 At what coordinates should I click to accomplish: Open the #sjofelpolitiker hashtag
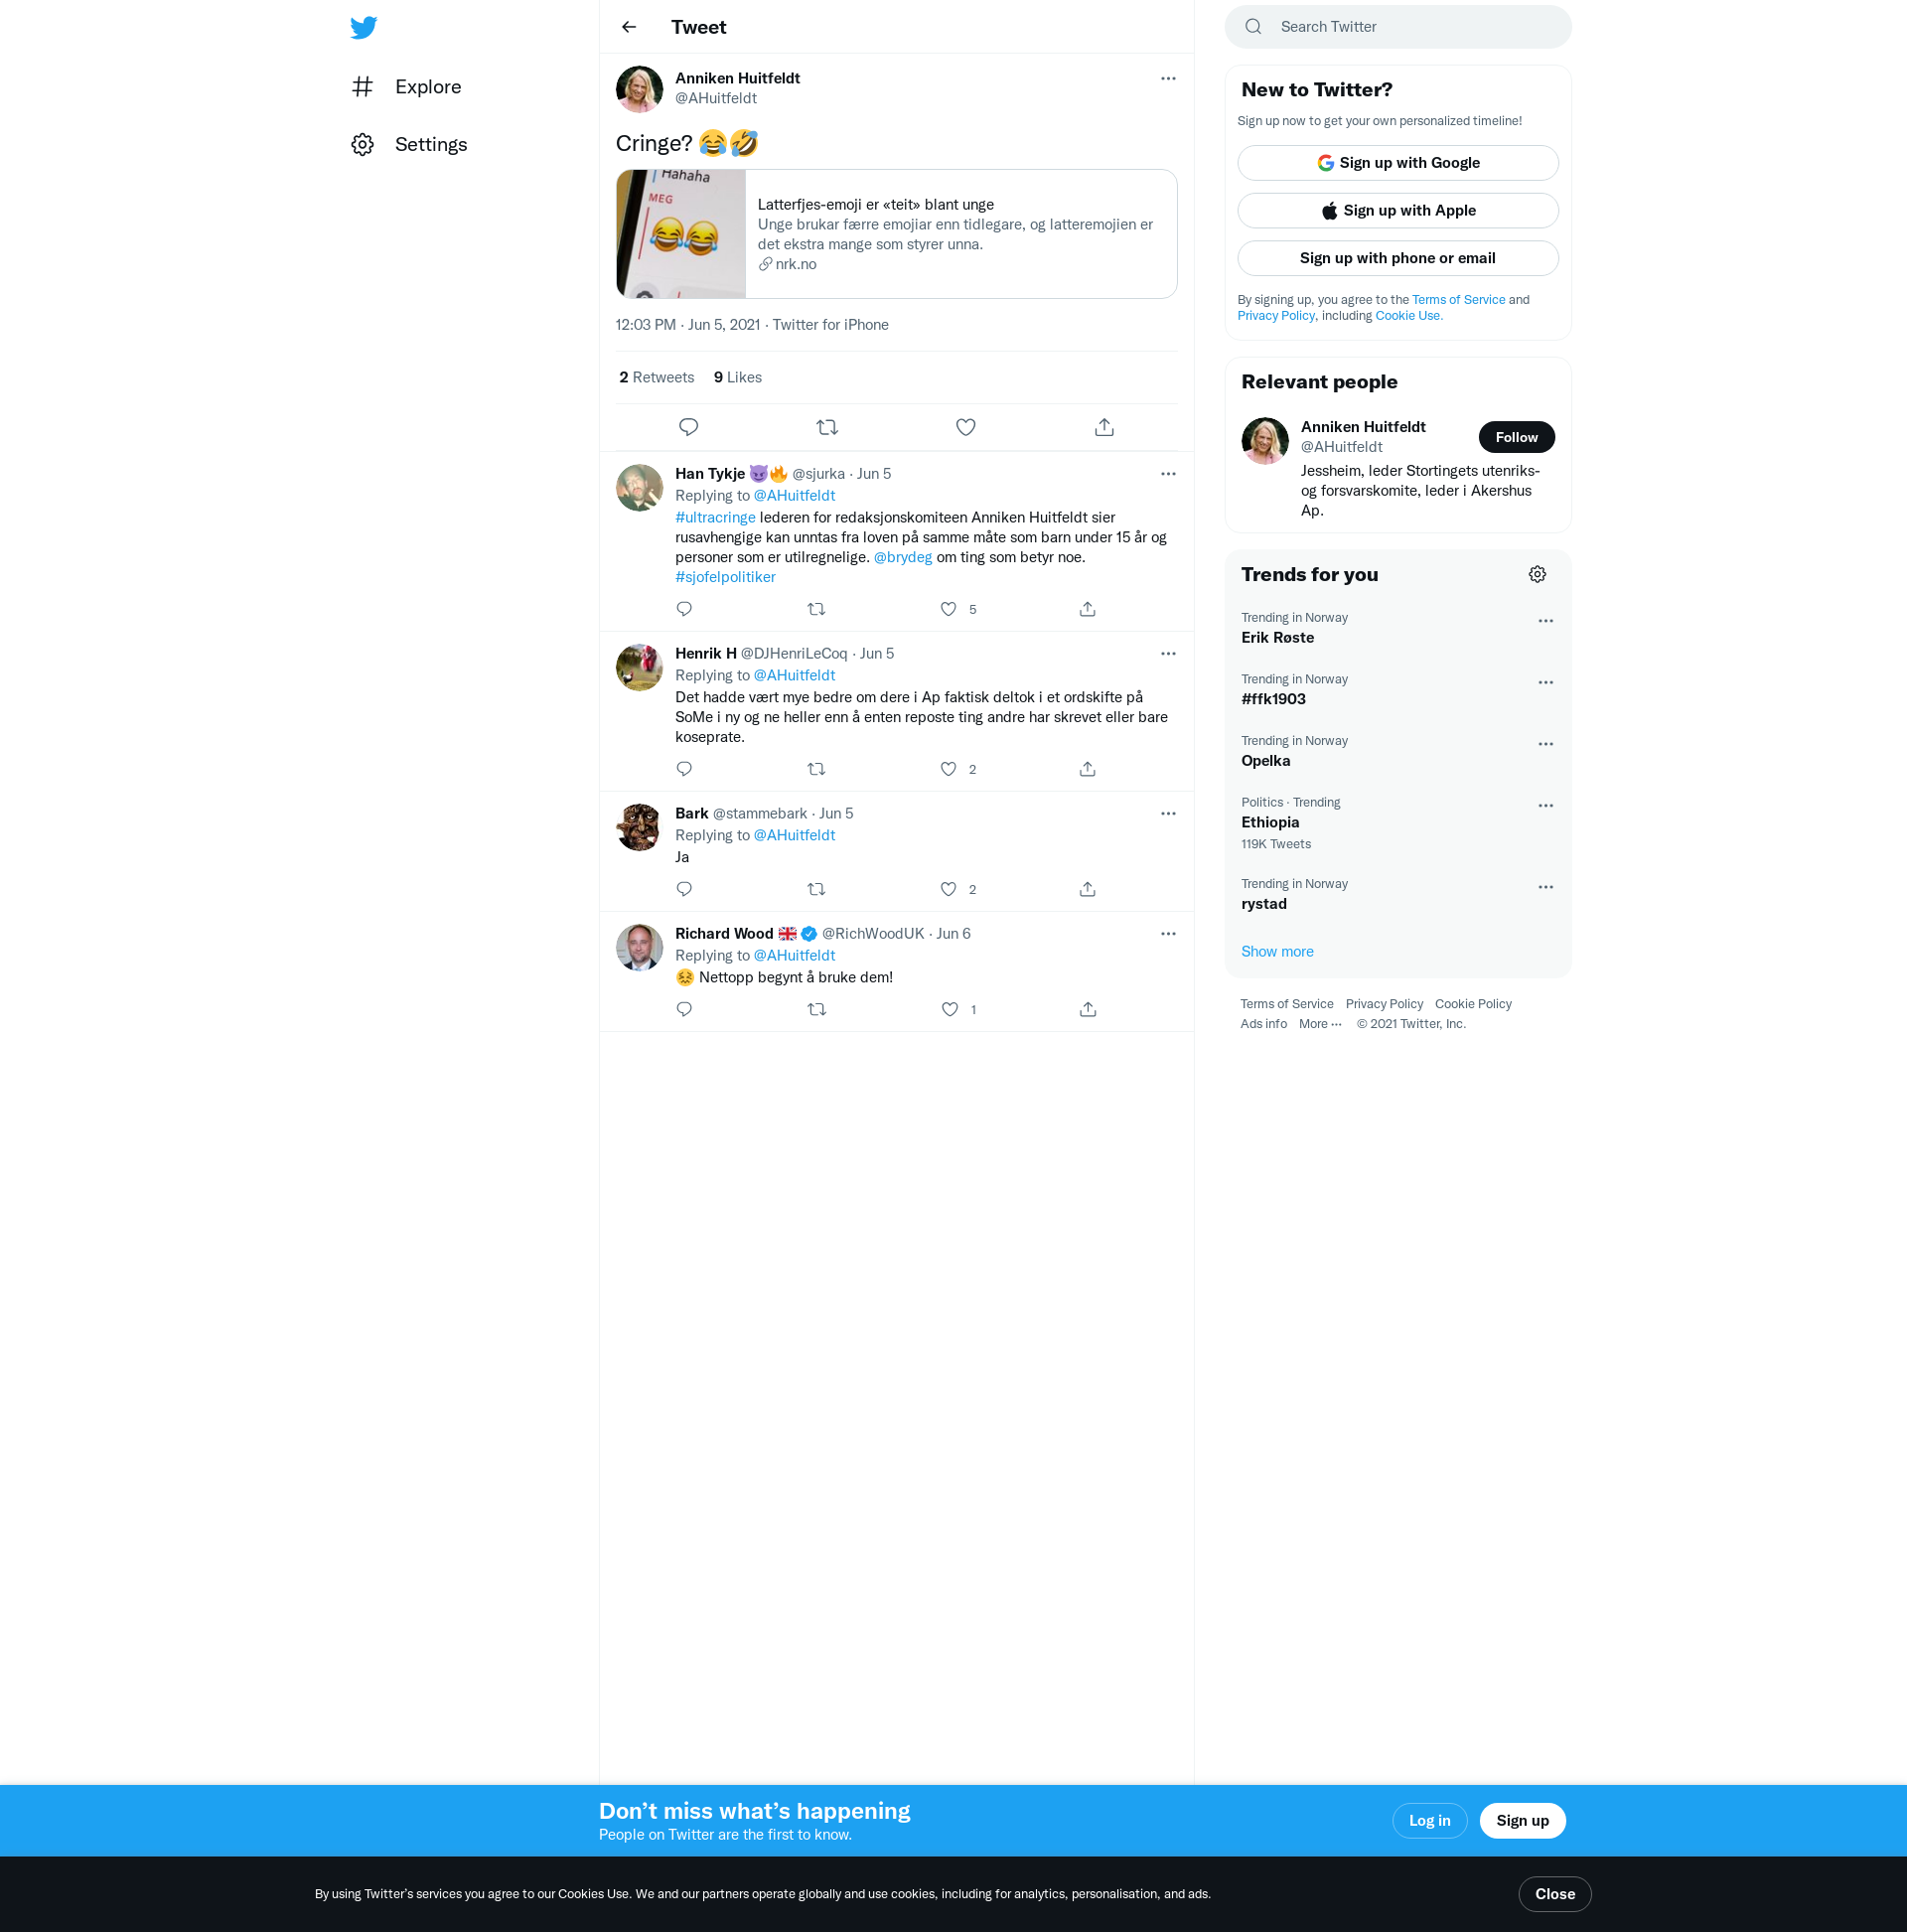point(725,577)
